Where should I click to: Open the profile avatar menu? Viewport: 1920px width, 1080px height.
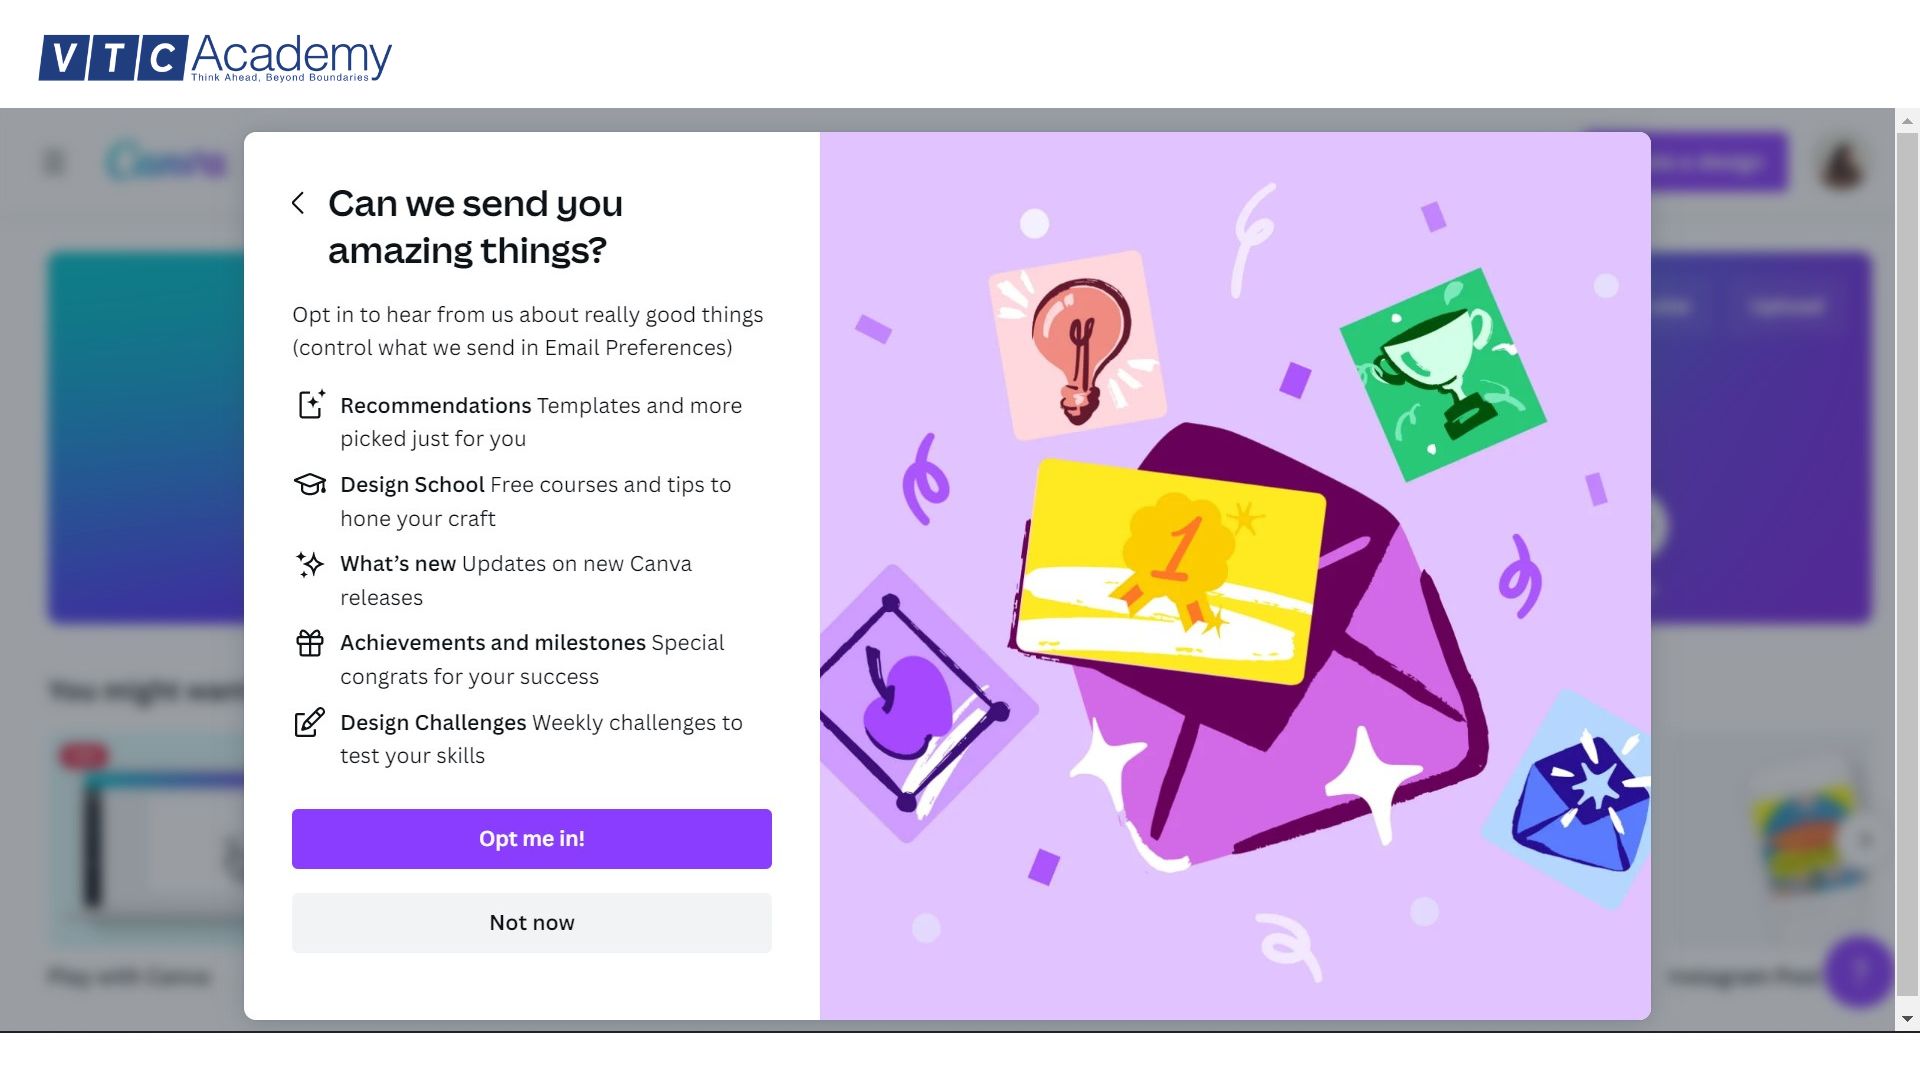1842,163
